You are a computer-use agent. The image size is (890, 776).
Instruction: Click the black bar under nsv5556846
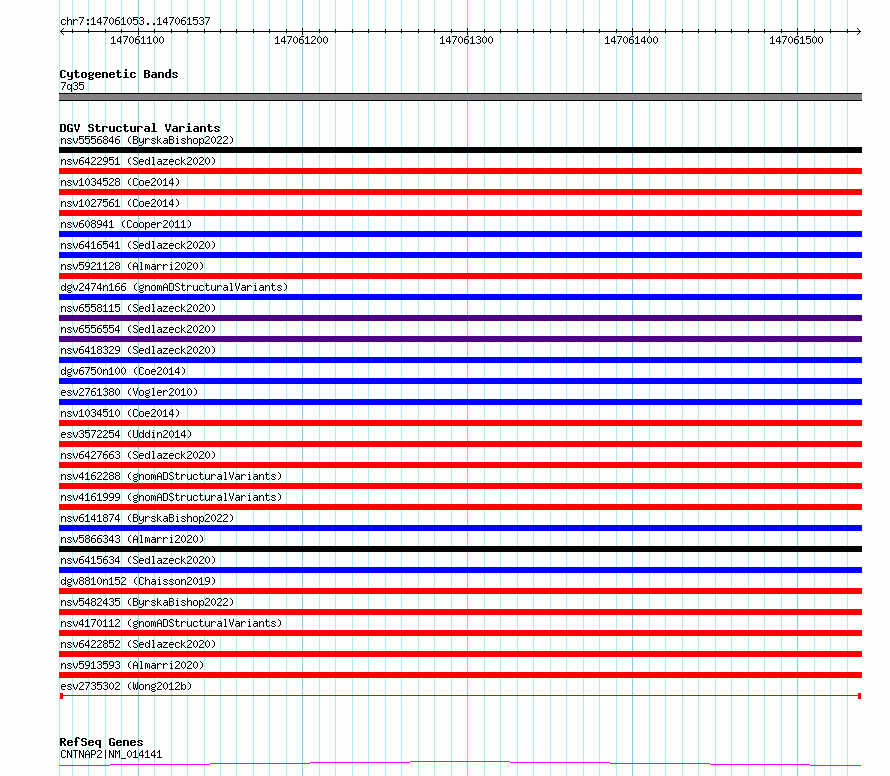coord(460,150)
